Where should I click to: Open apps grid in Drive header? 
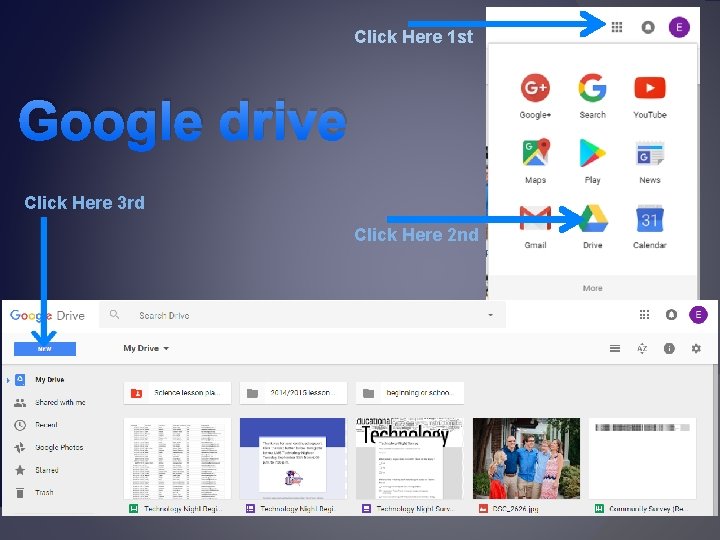[x=644, y=315]
